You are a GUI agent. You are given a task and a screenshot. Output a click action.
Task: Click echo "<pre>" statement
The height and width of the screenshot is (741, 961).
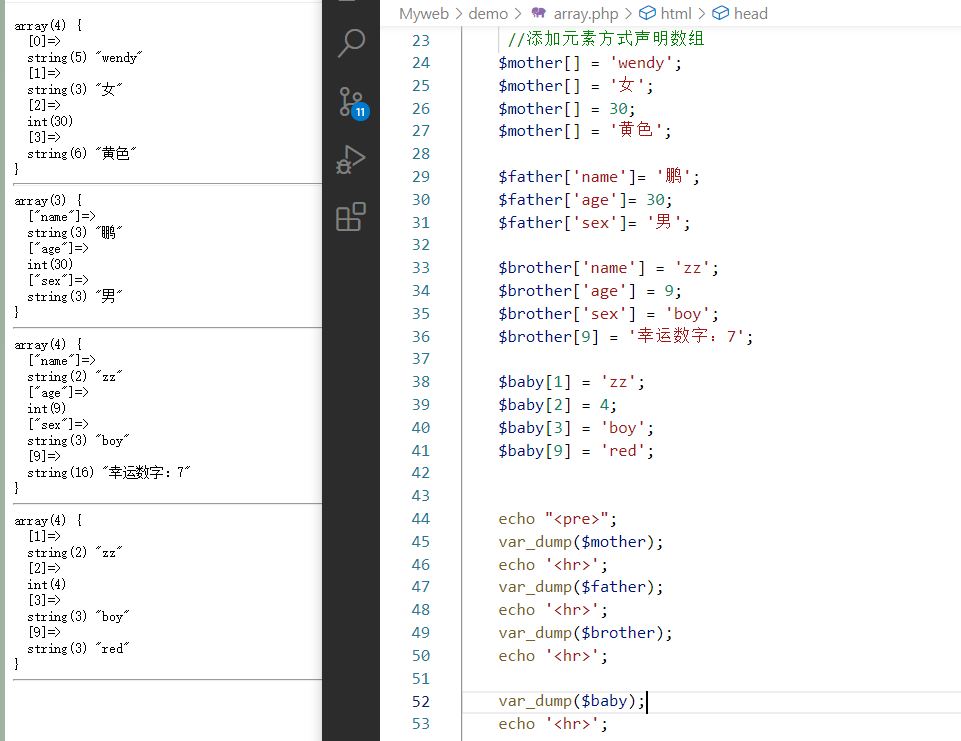[557, 519]
